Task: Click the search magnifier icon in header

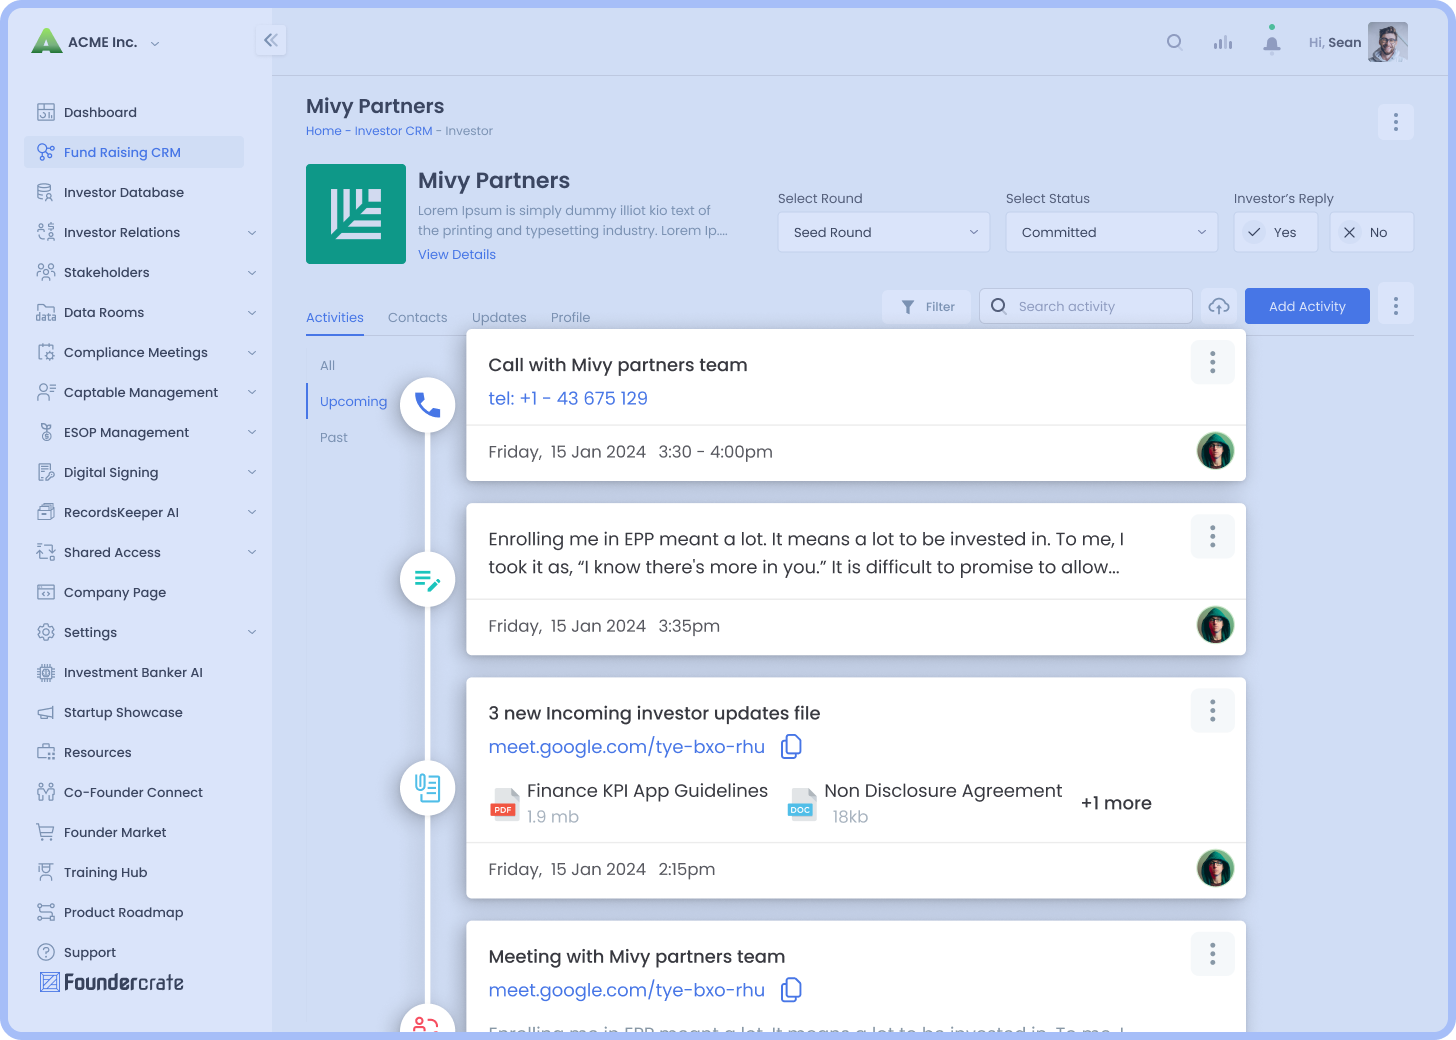Action: (x=1175, y=42)
